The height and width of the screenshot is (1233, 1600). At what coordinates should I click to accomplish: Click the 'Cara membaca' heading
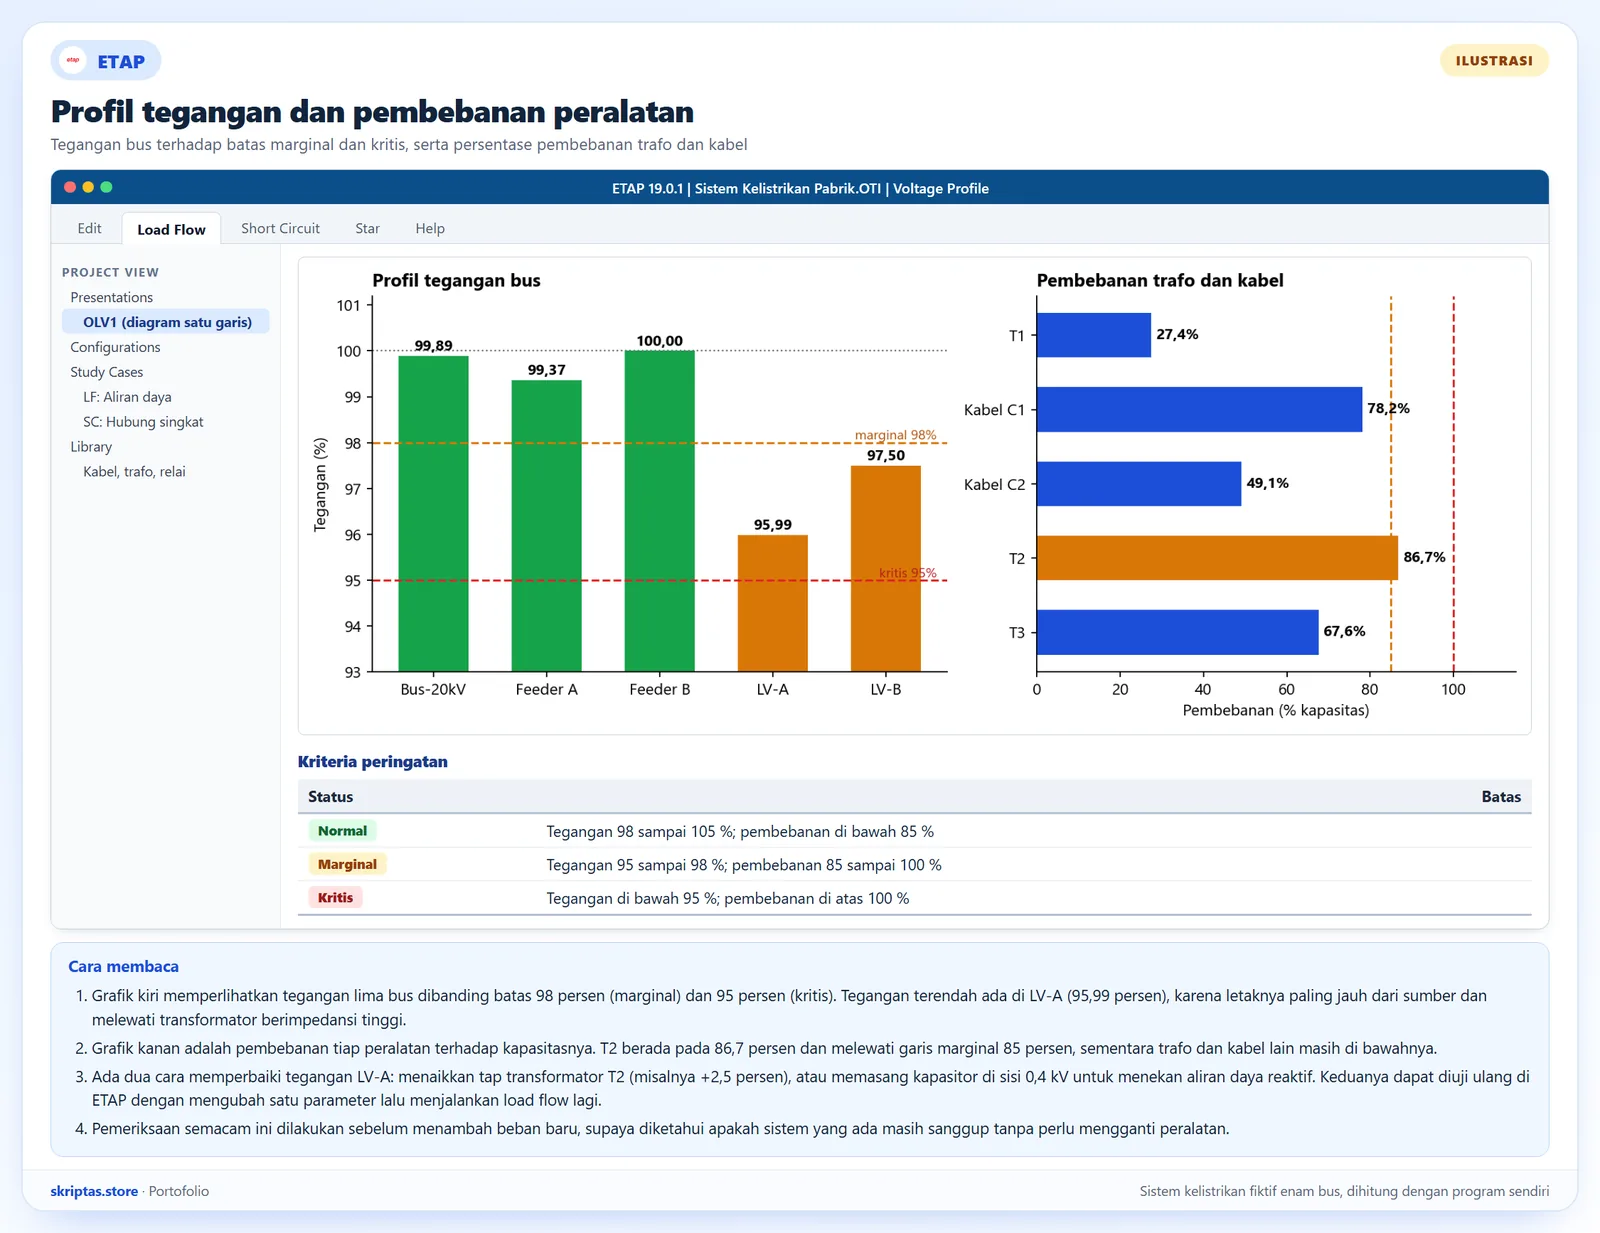point(123,967)
